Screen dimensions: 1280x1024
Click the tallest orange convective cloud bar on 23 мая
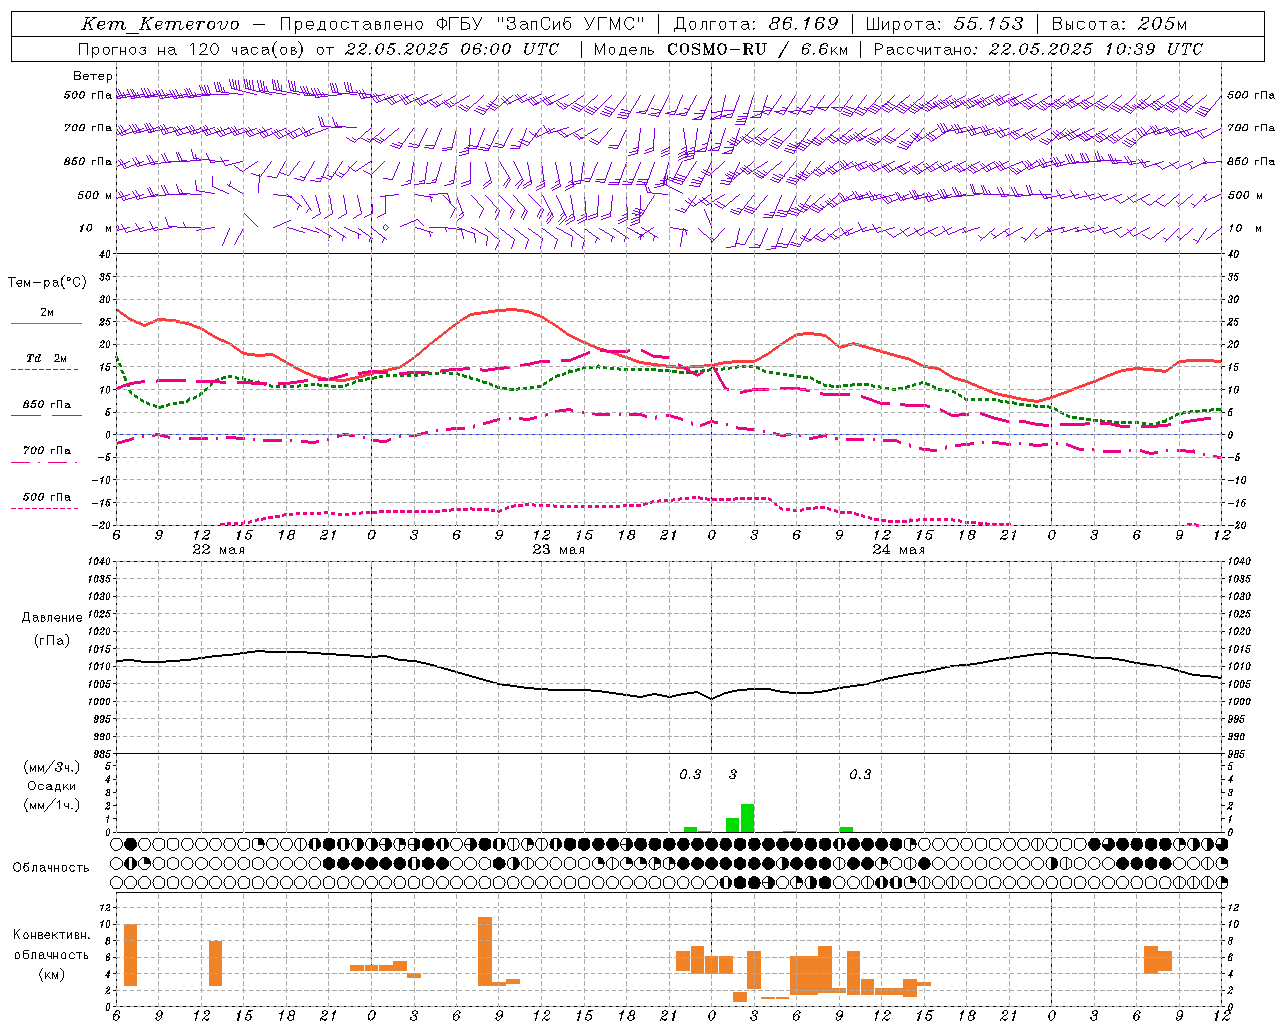tap(485, 951)
